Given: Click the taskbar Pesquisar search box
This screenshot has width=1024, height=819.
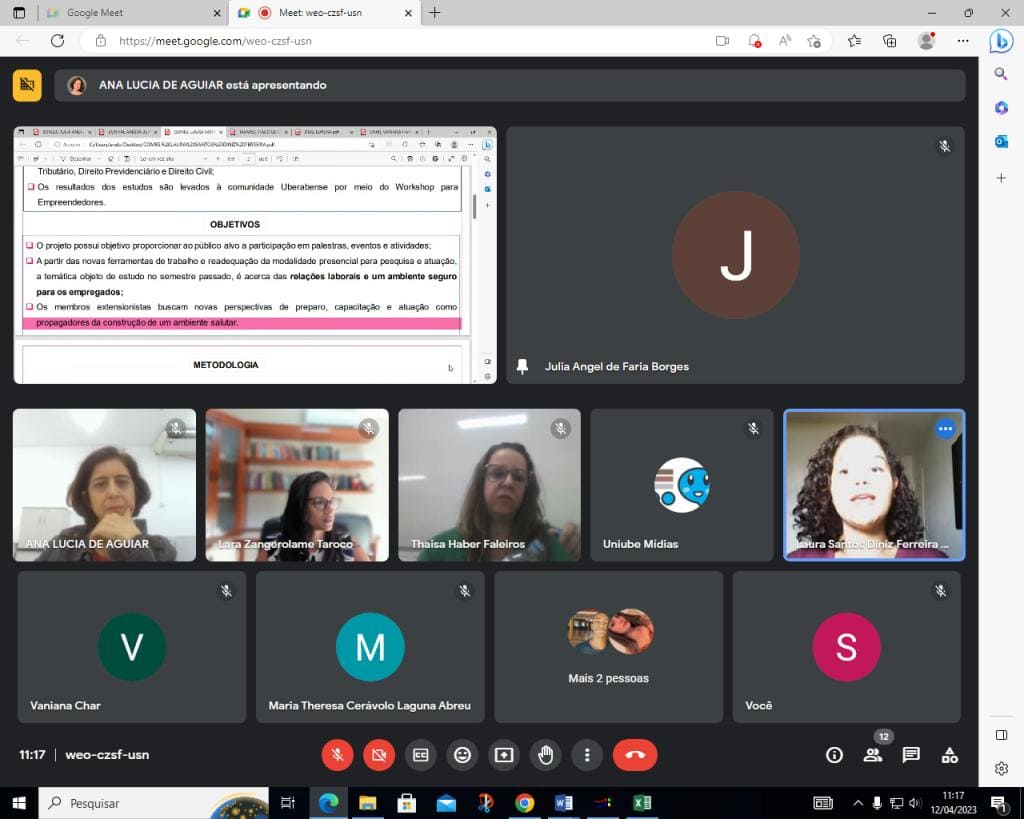Looking at the screenshot, I should [153, 803].
